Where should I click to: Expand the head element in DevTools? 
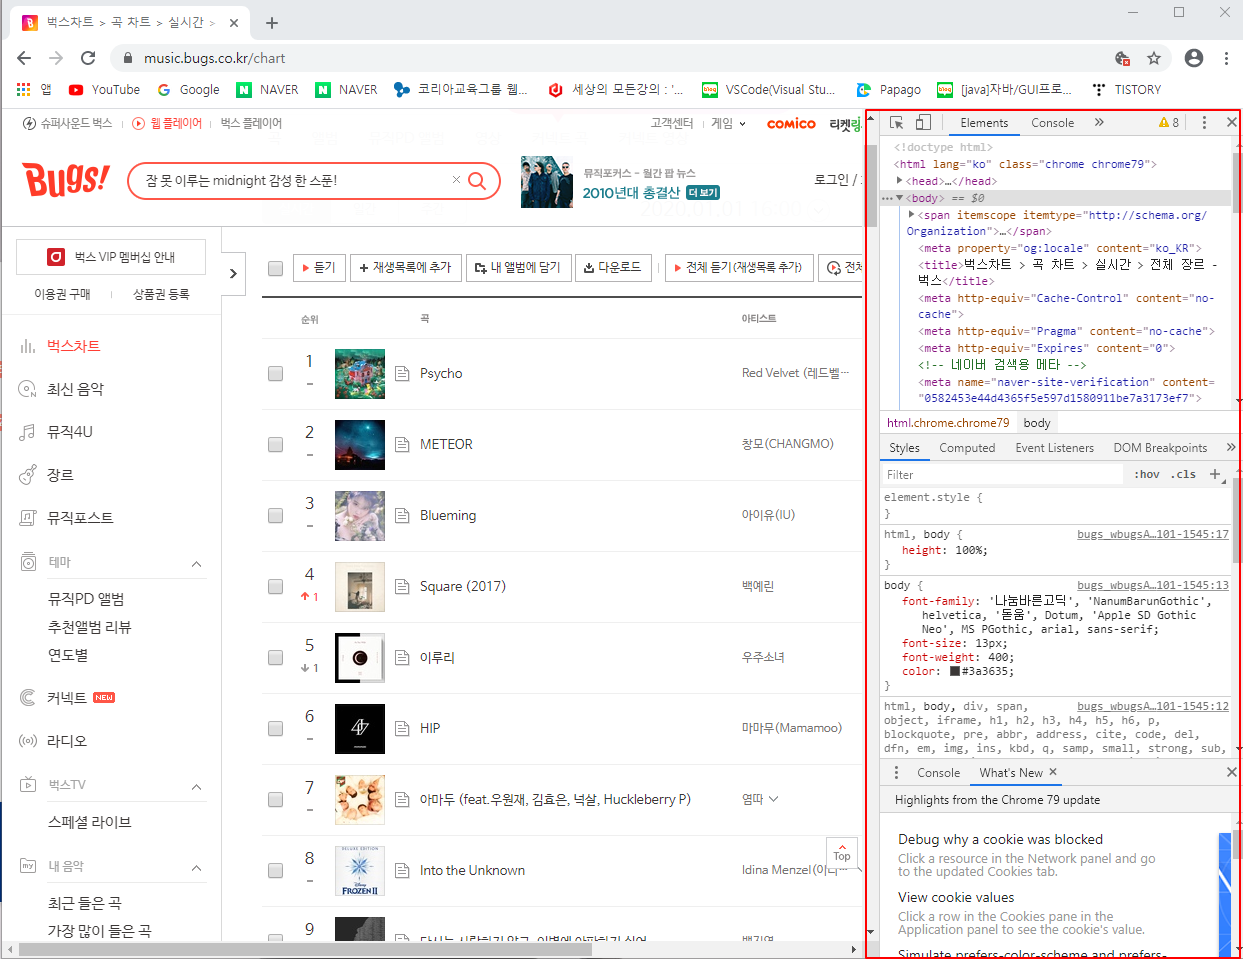click(x=900, y=181)
